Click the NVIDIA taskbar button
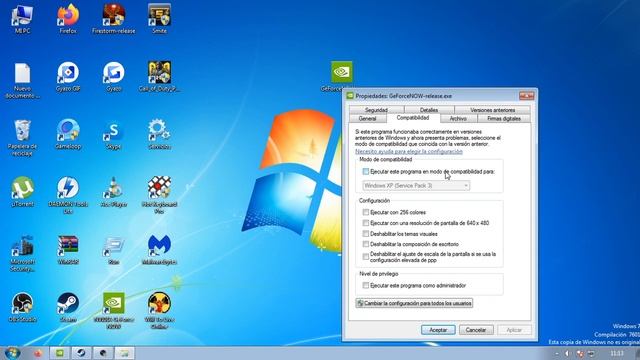Viewport: 640px width, 360px height. (60, 353)
